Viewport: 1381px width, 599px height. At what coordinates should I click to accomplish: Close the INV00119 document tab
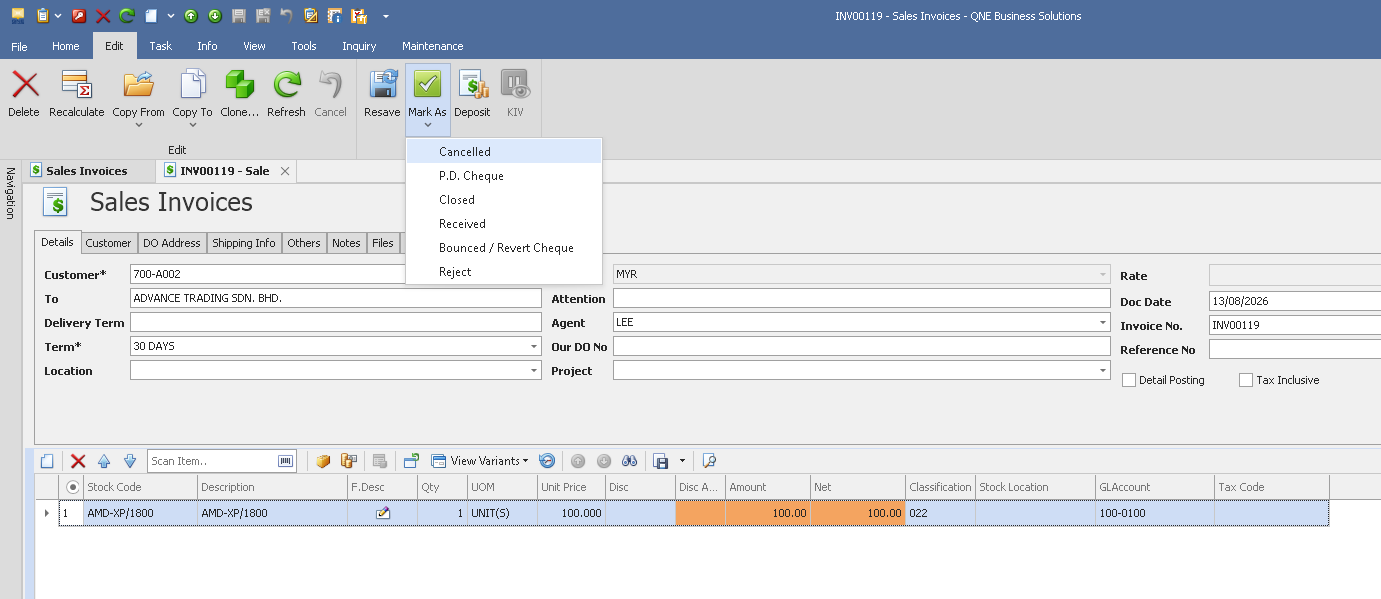tap(285, 171)
